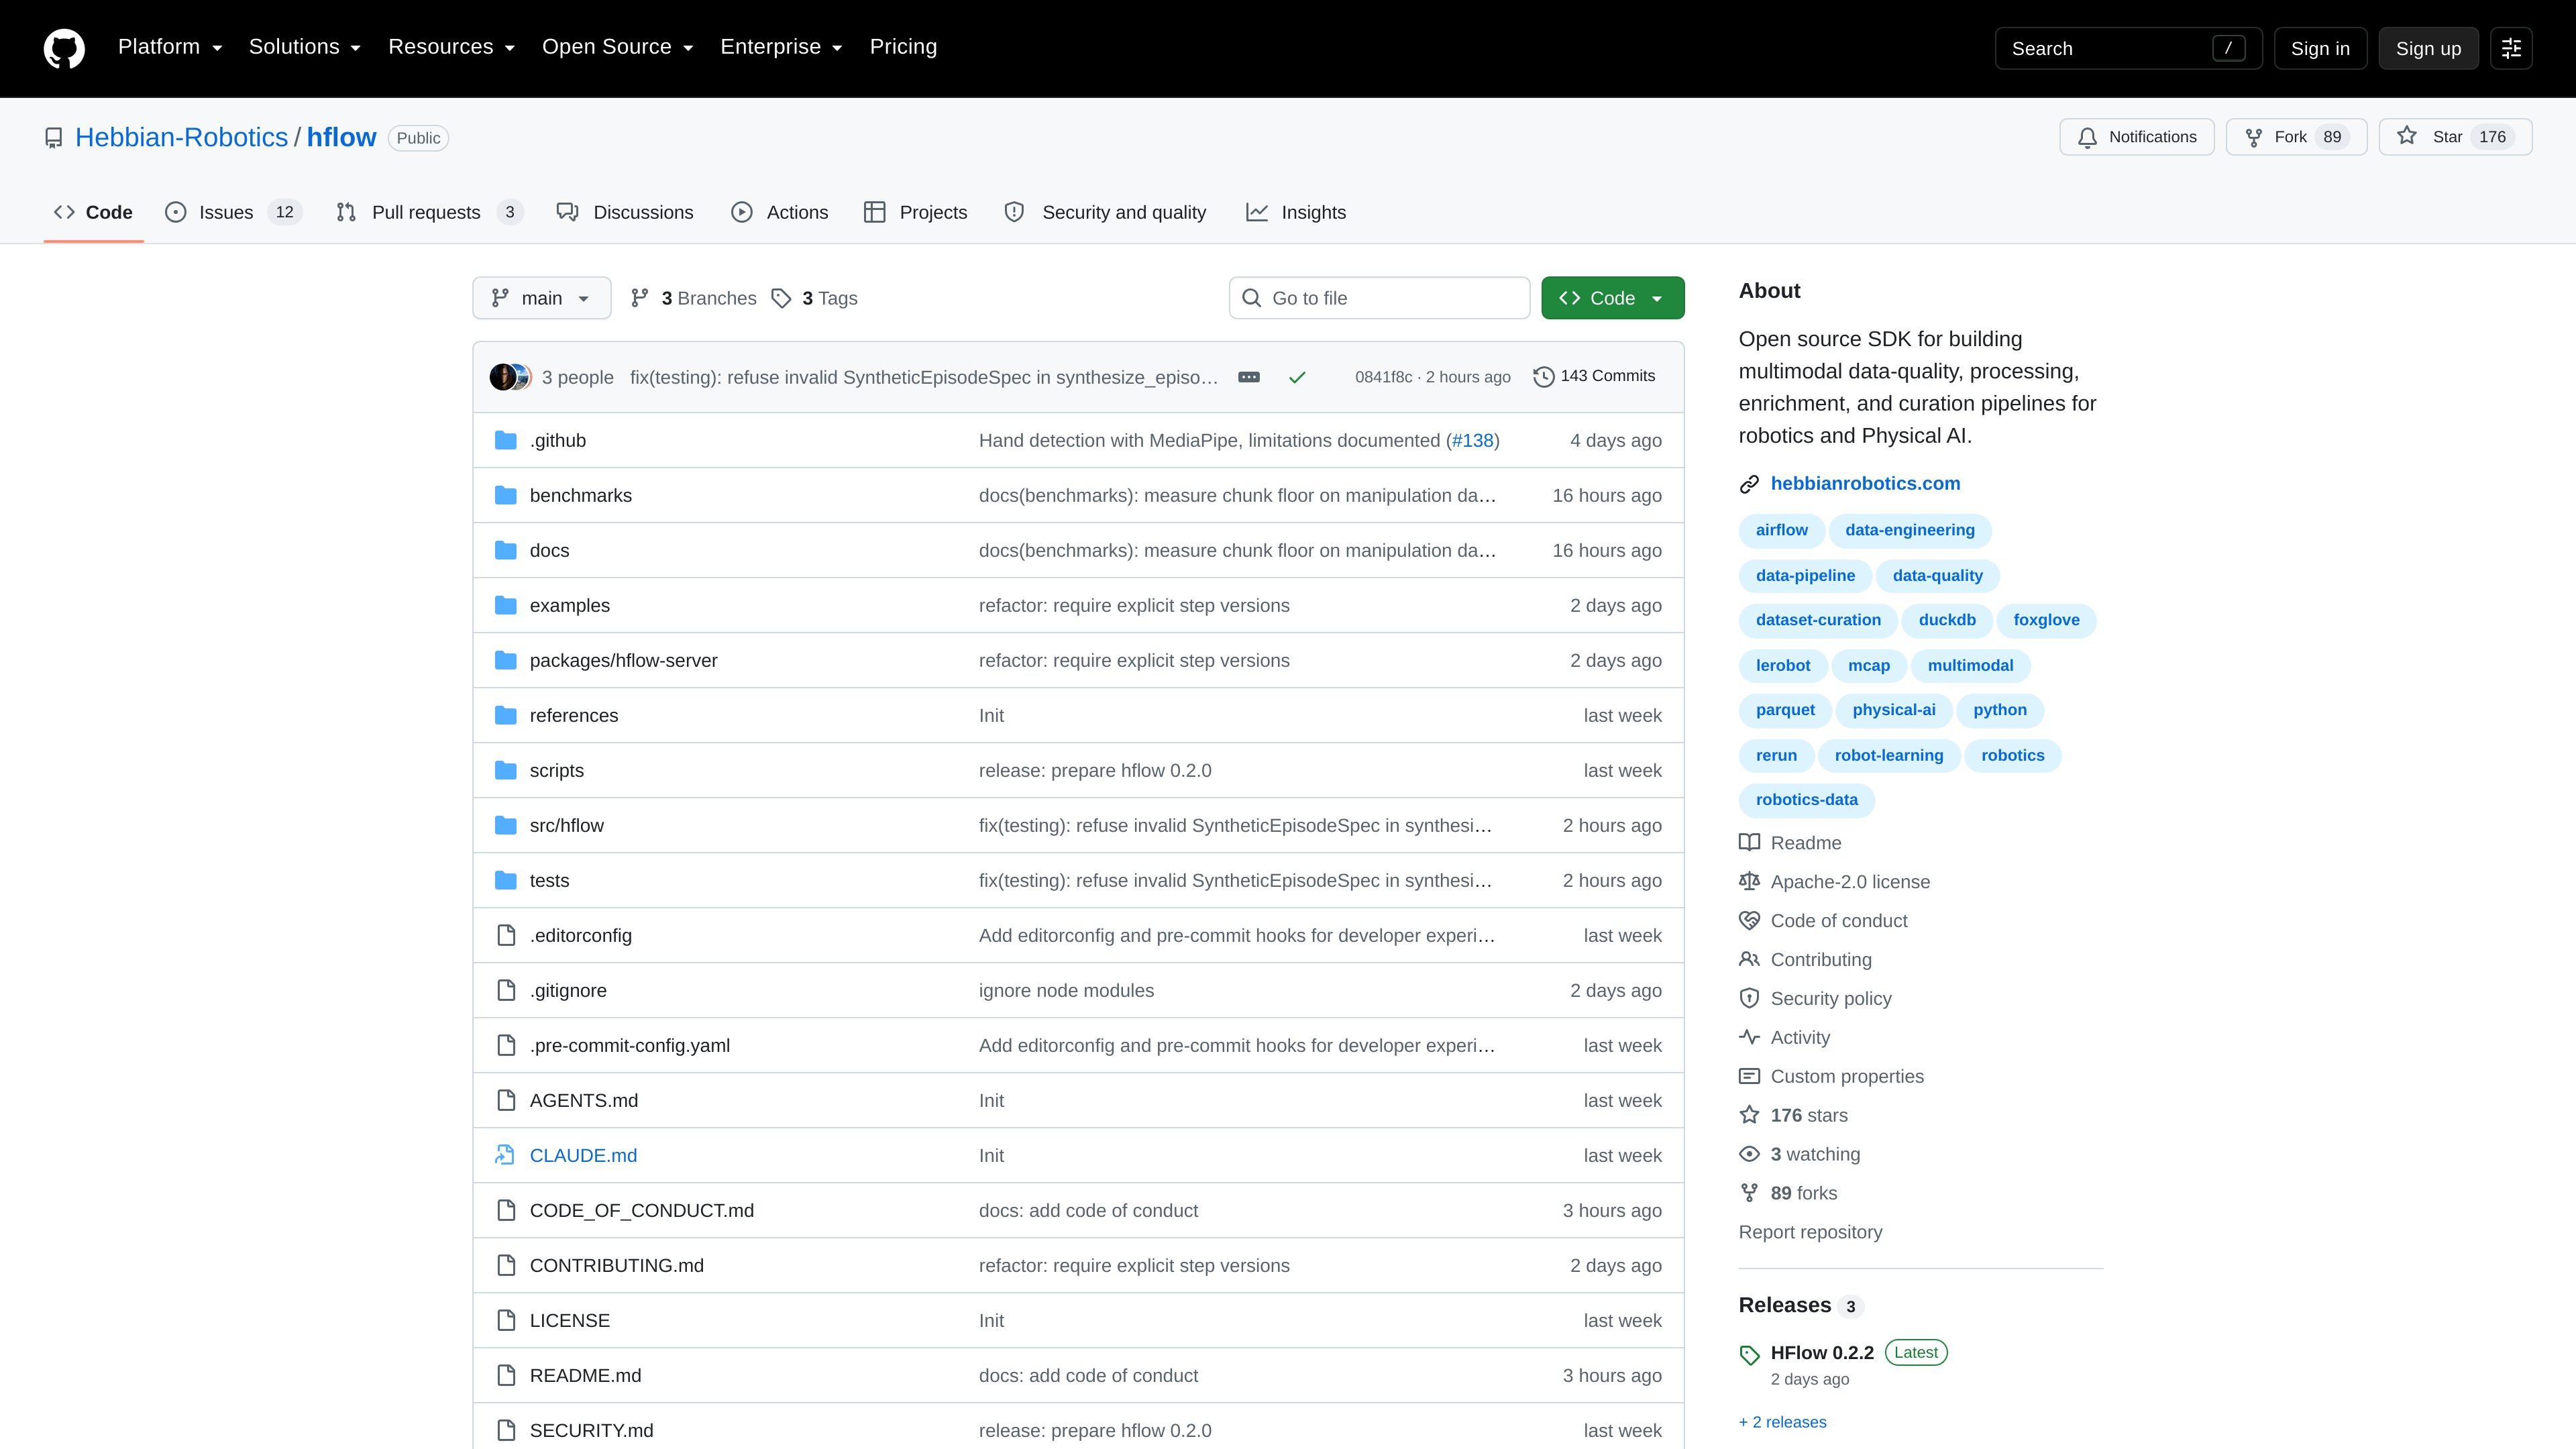Click the Sign up button

point(2428,48)
